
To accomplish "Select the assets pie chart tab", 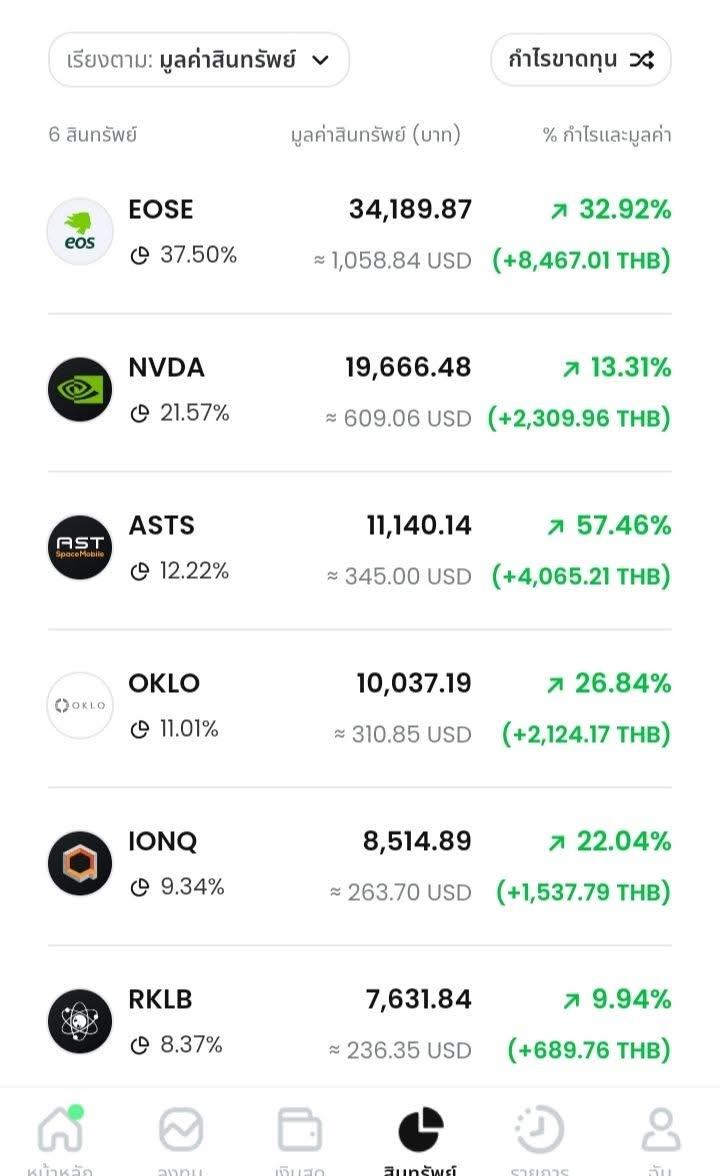I will coord(420,1130).
